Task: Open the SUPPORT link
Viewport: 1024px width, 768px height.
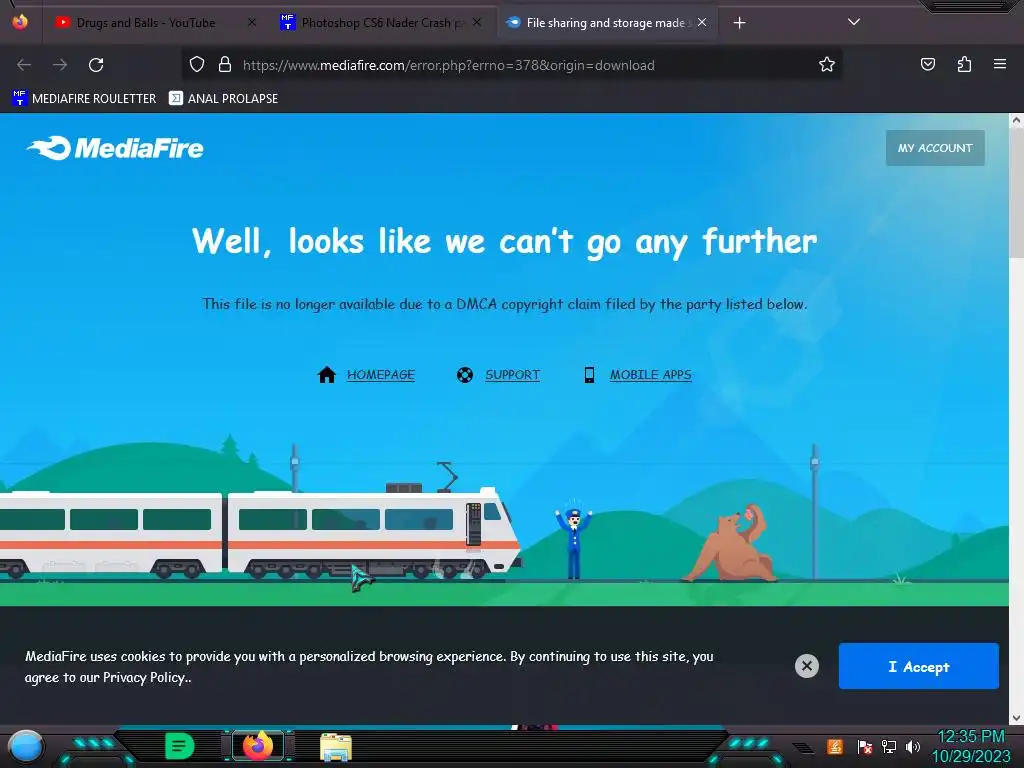Action: [512, 375]
